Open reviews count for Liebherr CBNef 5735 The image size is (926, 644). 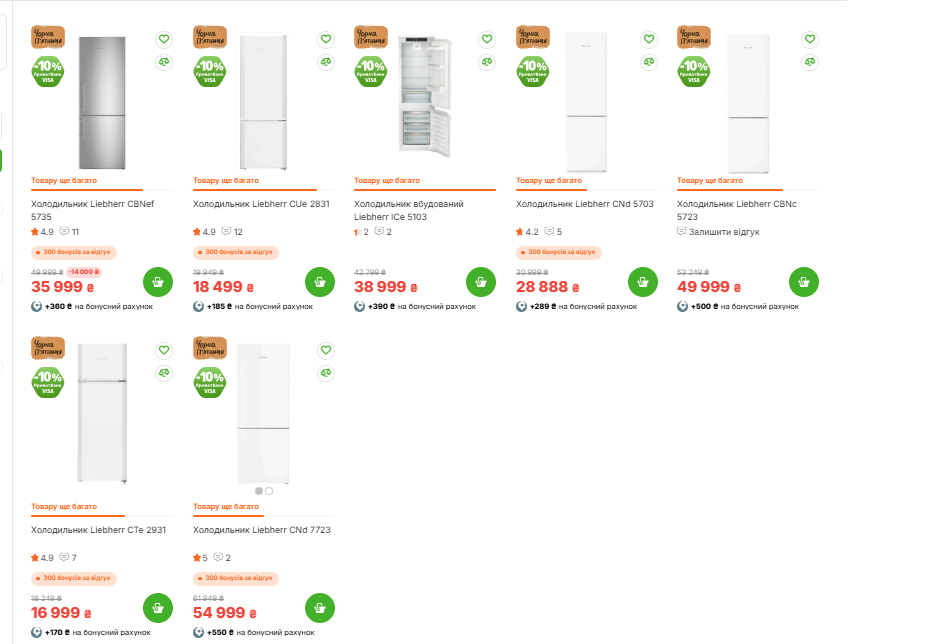click(x=69, y=232)
